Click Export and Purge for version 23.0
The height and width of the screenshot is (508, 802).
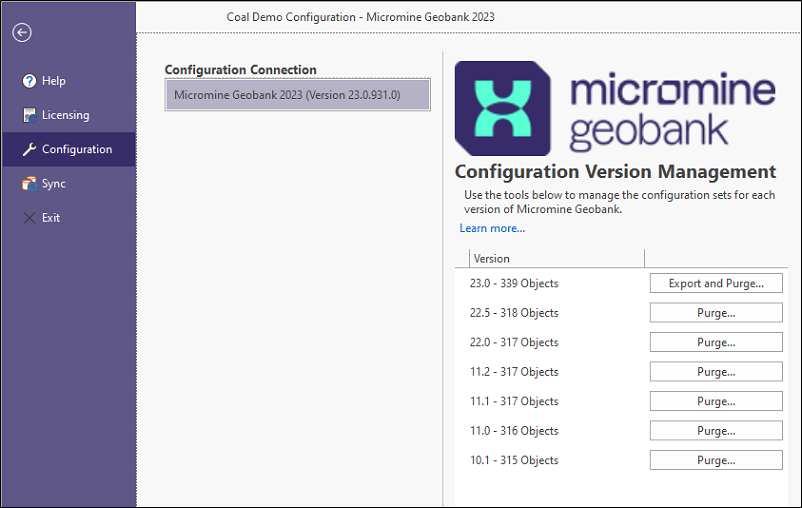click(x=716, y=283)
